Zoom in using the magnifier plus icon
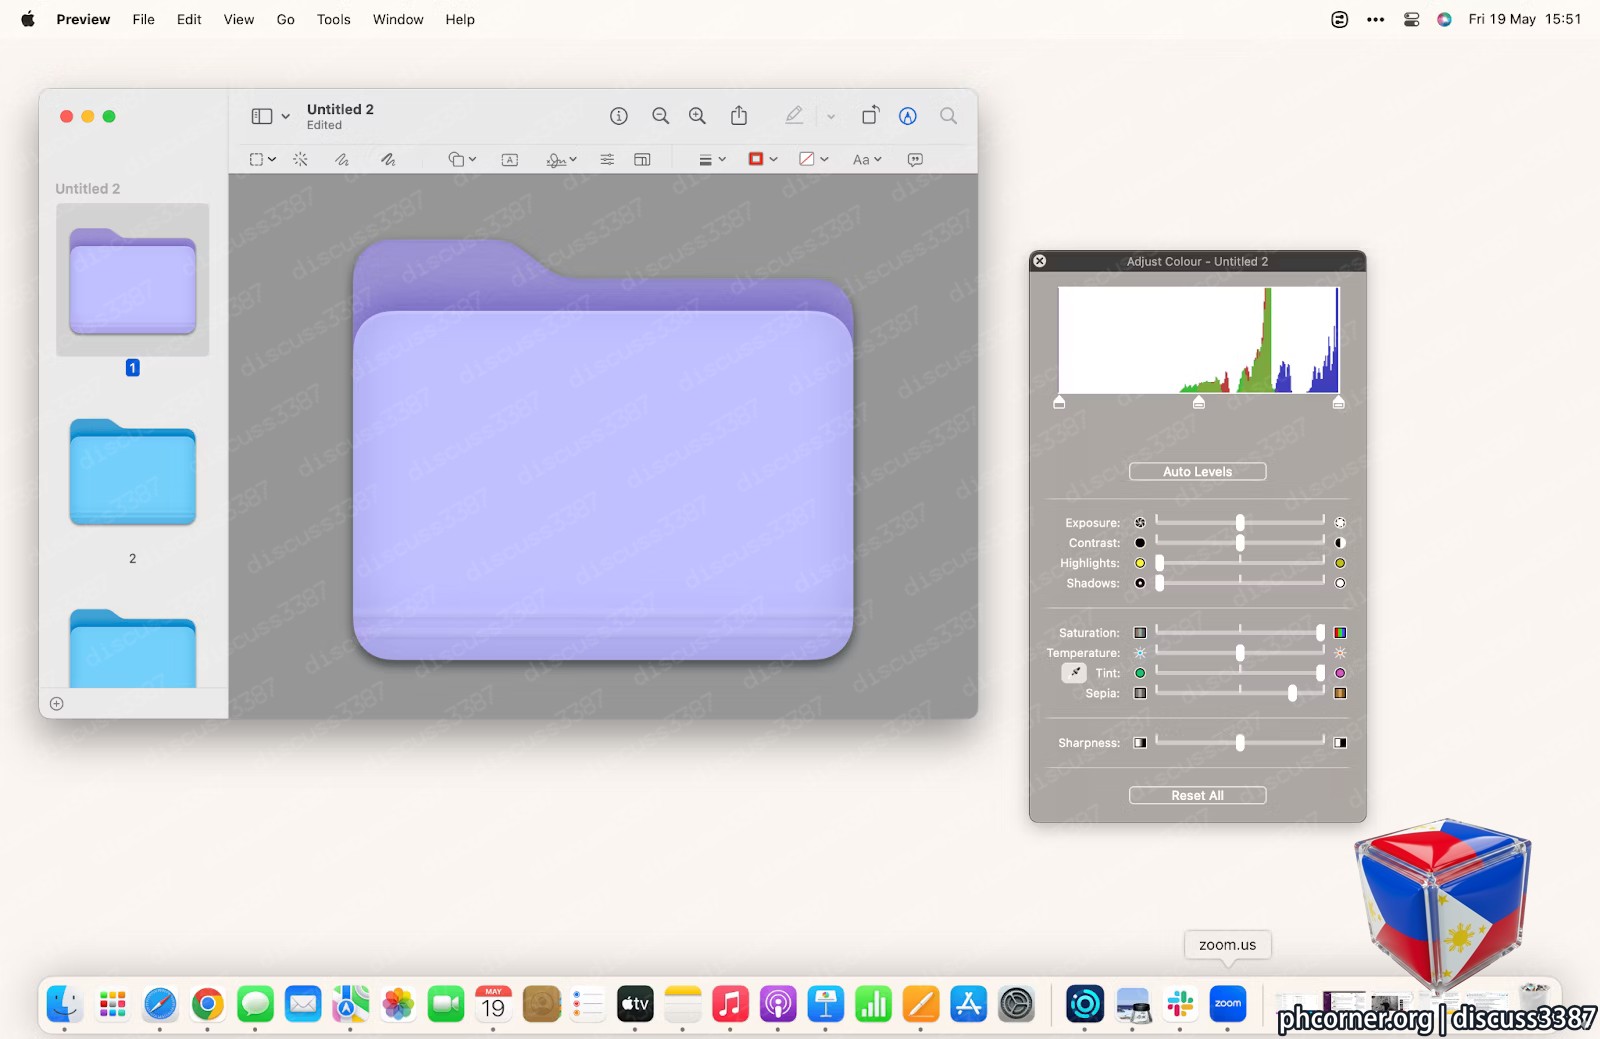Image resolution: width=1600 pixels, height=1039 pixels. tap(697, 116)
